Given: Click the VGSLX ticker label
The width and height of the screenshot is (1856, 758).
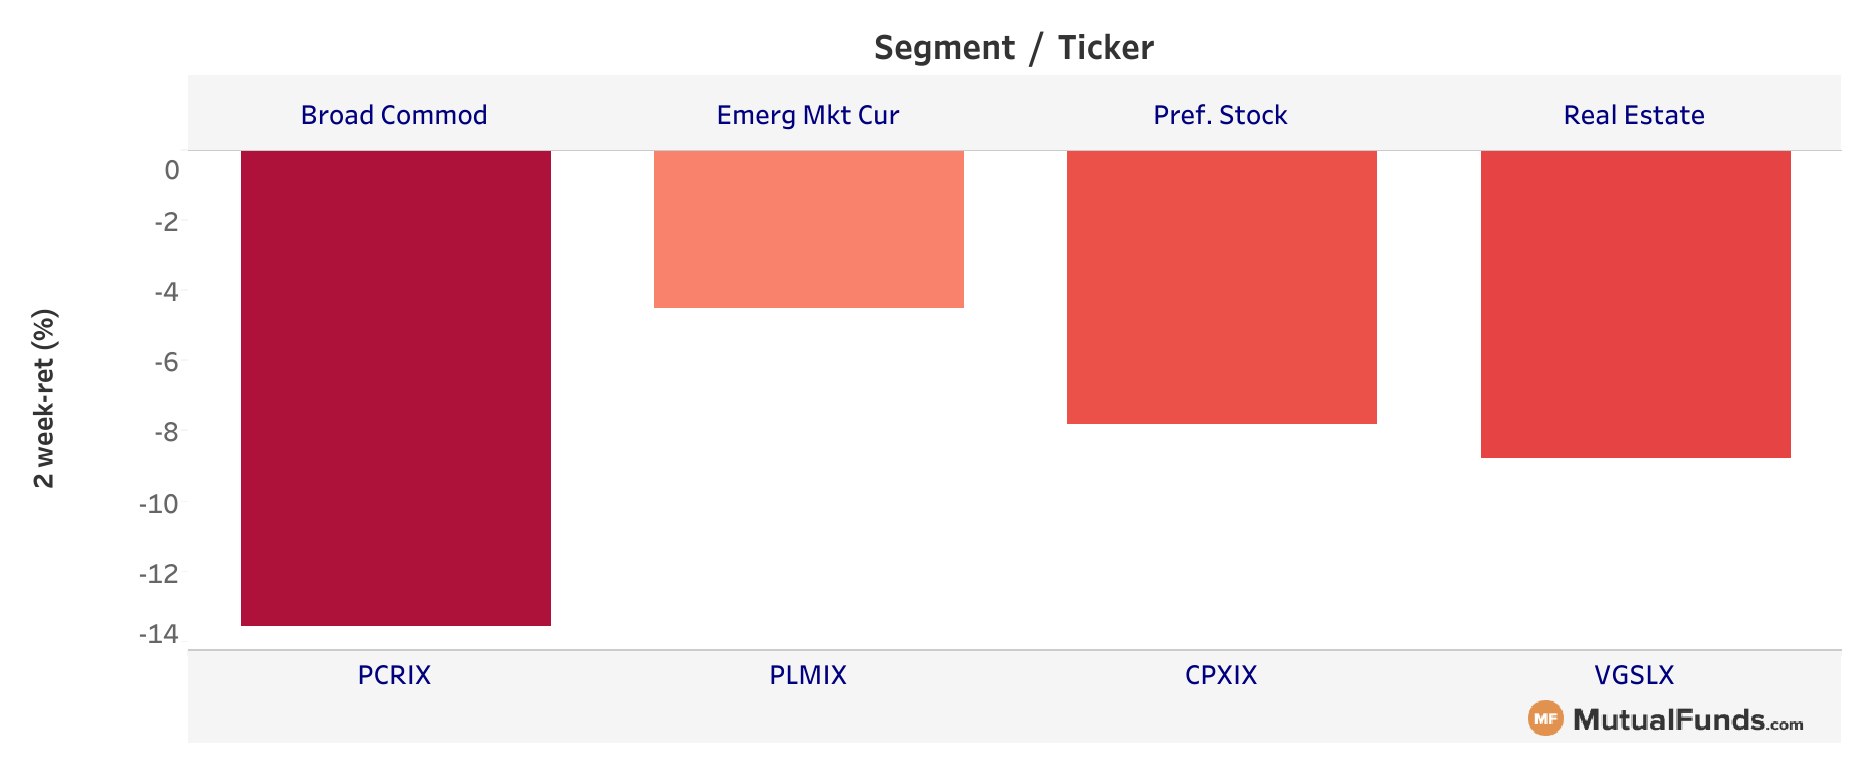Looking at the screenshot, I should (1634, 675).
